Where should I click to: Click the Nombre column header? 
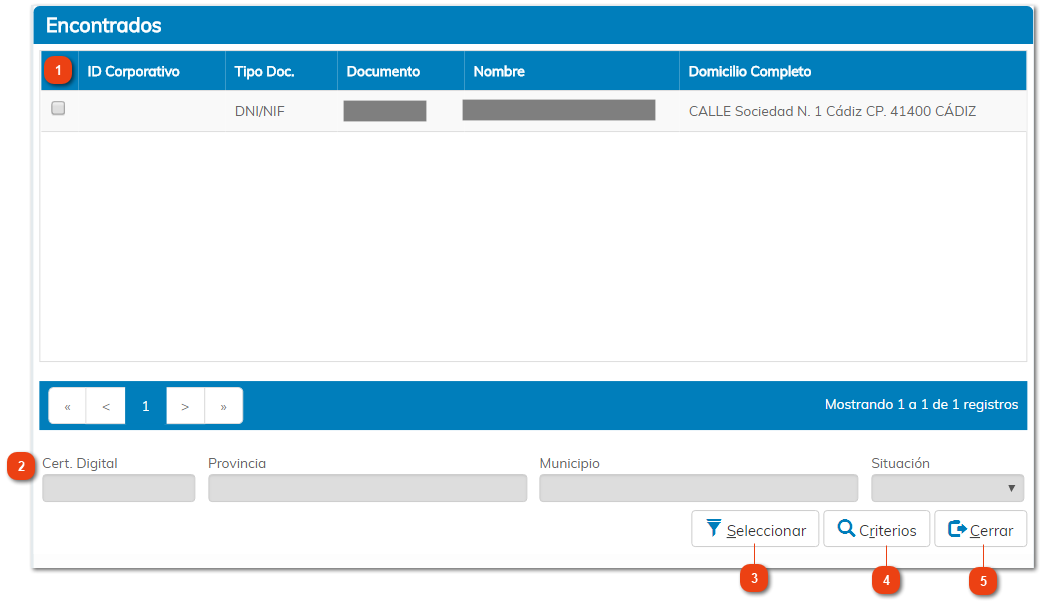499,72
